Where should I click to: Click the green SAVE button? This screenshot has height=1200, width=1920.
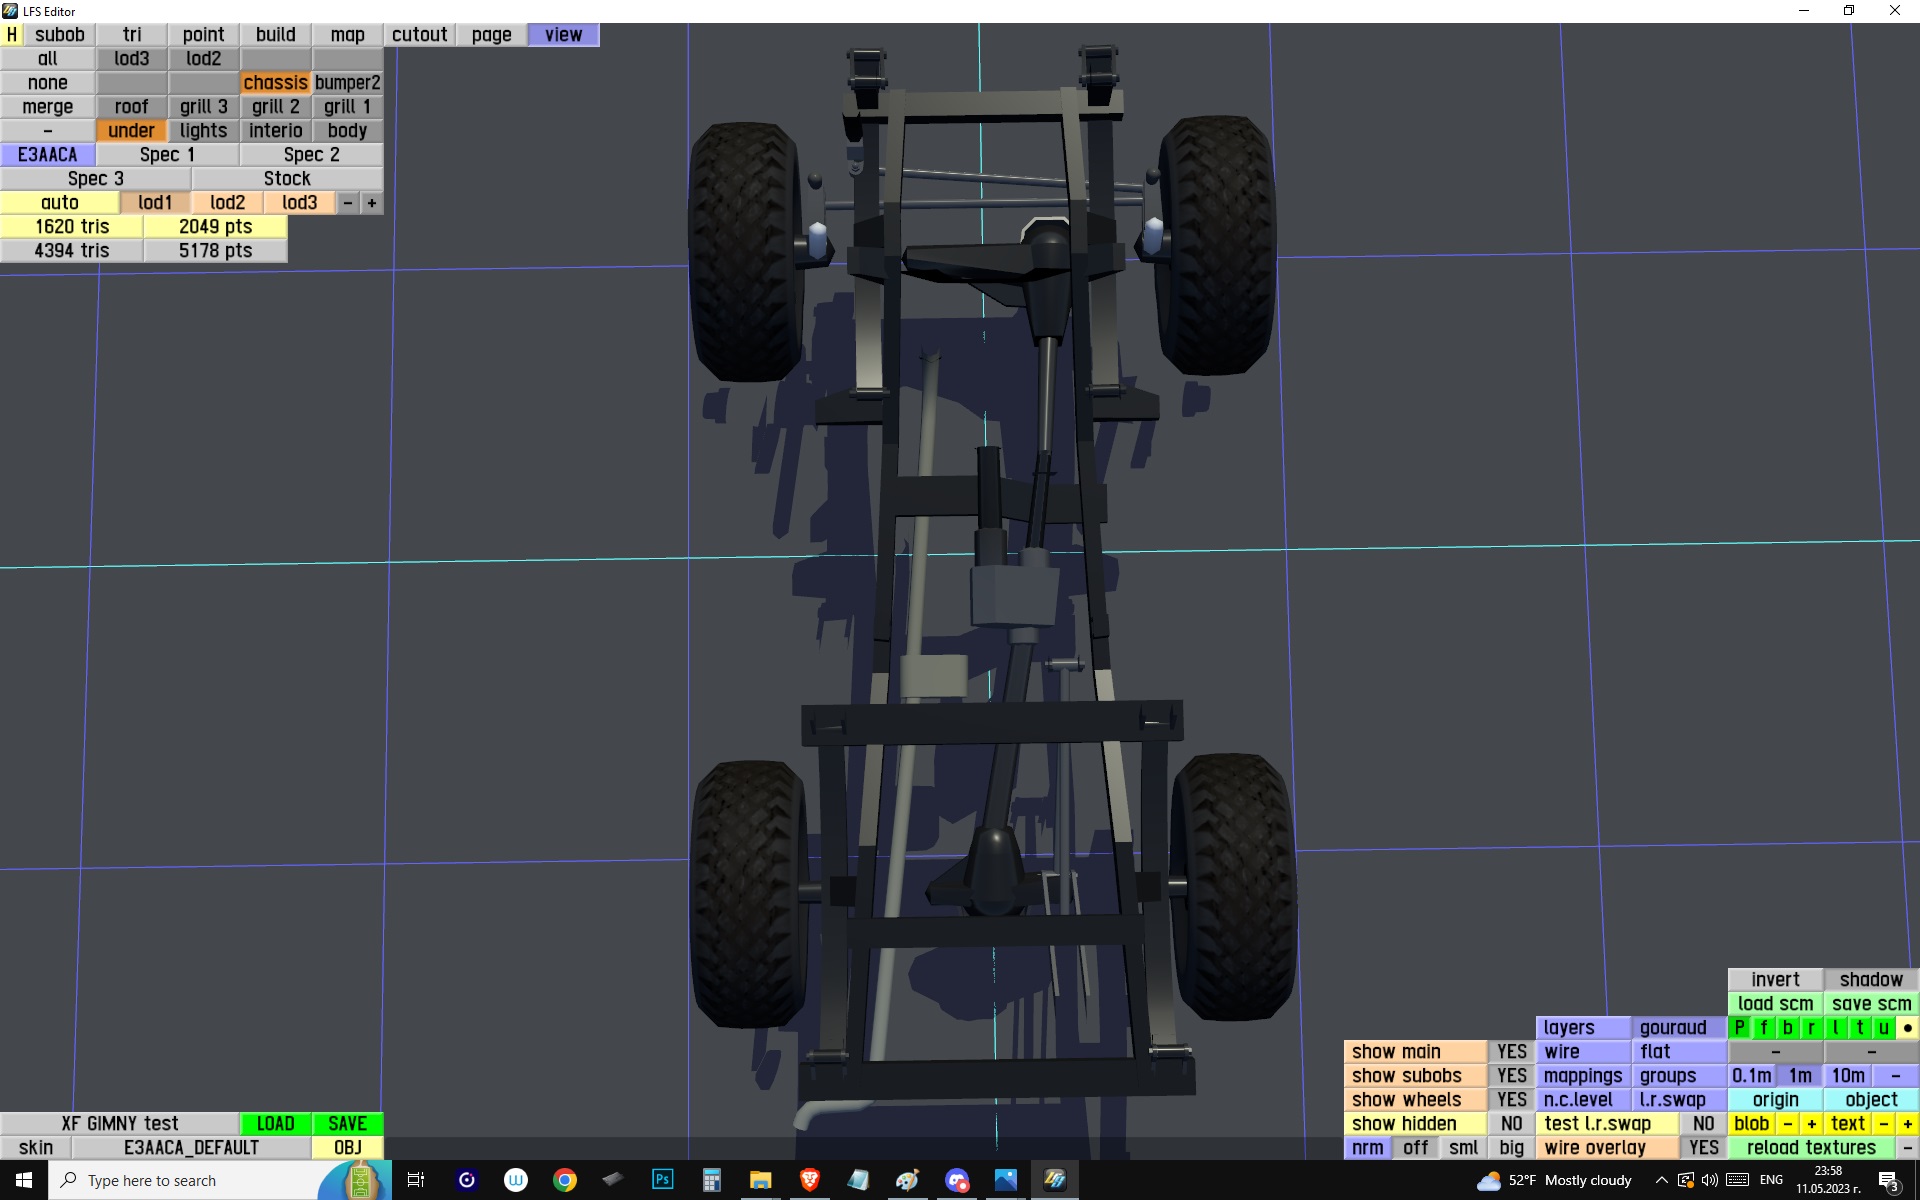coord(347,1123)
